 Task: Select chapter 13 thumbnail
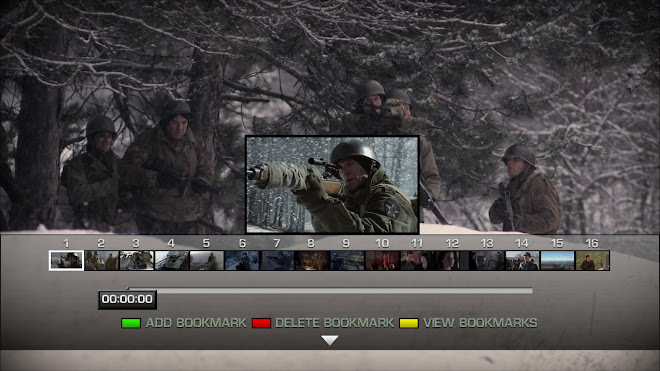487,260
